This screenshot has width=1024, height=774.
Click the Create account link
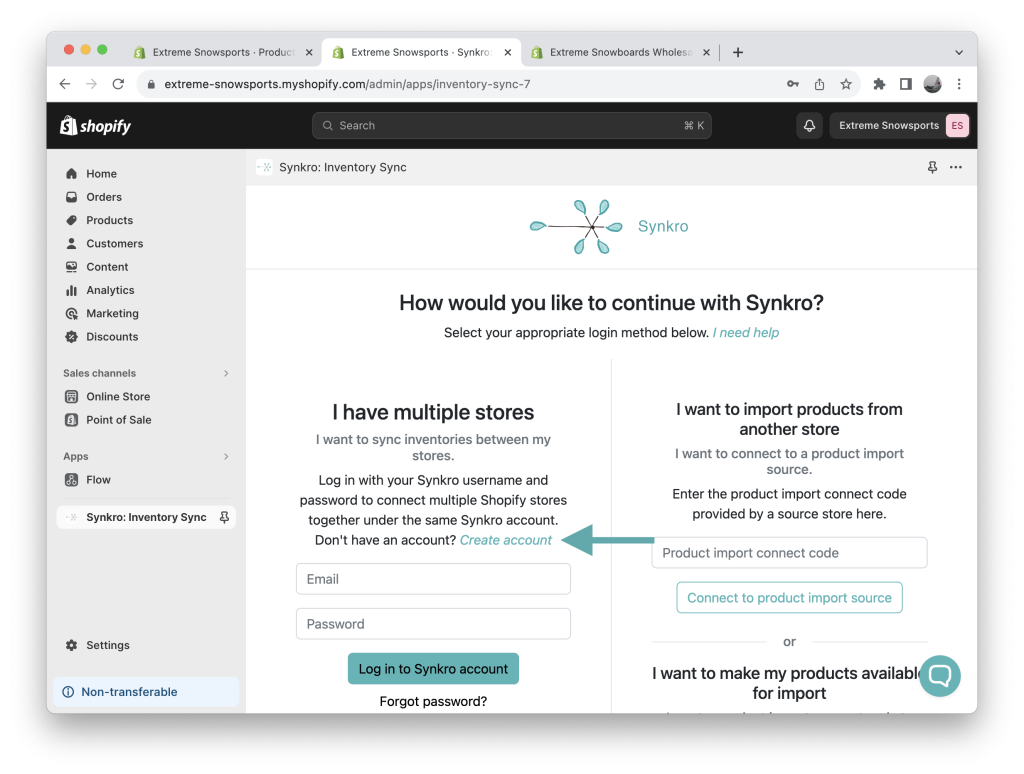[505, 540]
